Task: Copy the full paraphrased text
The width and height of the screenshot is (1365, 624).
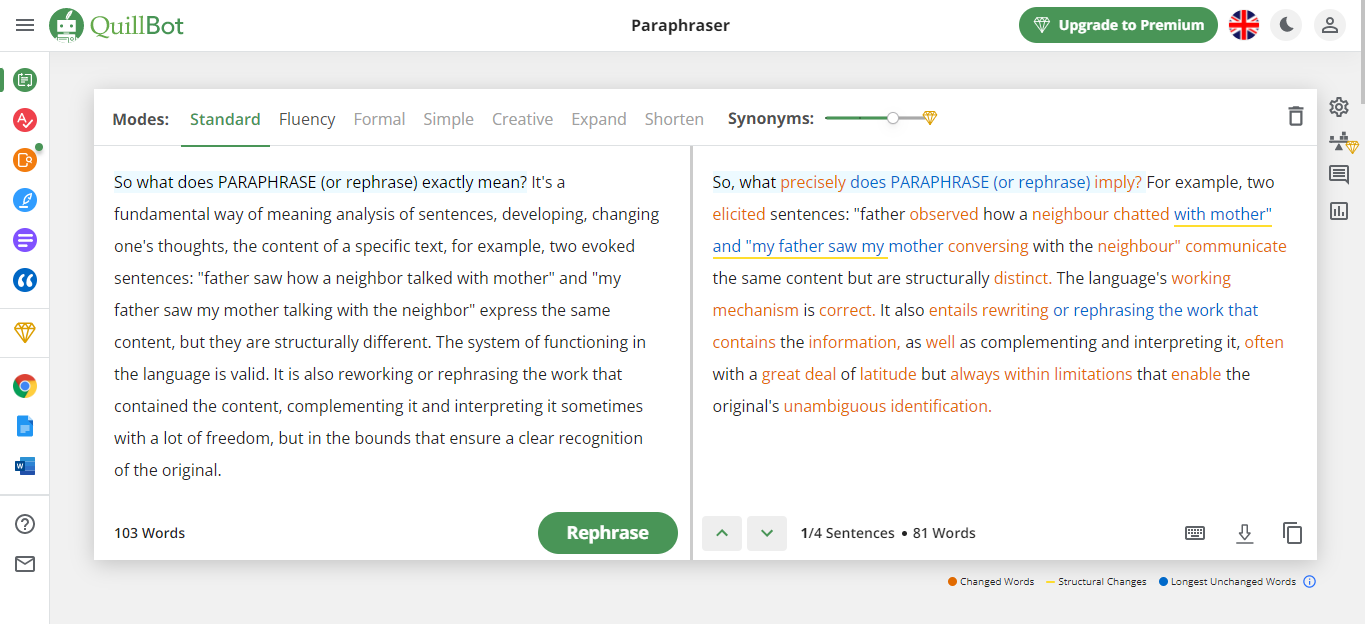Action: point(1293,533)
